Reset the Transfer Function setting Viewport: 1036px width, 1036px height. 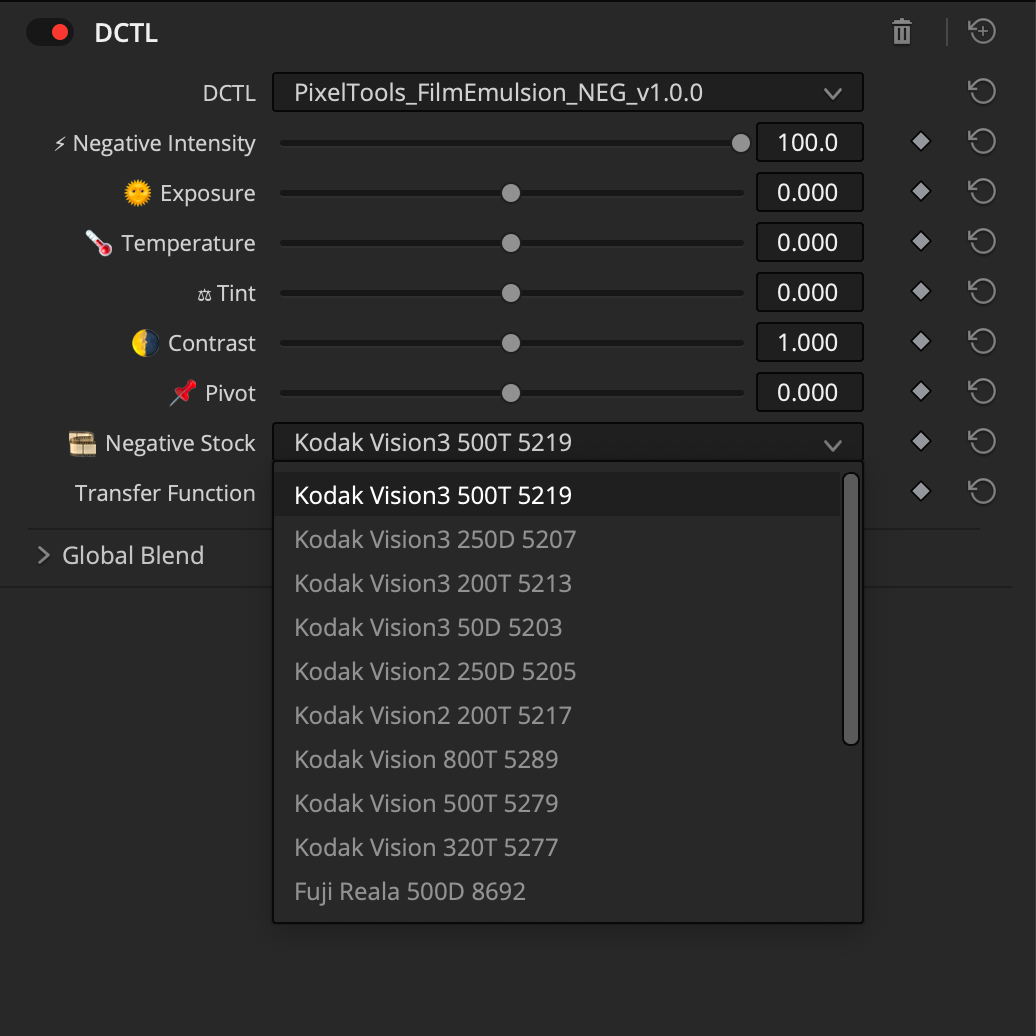pos(981,491)
